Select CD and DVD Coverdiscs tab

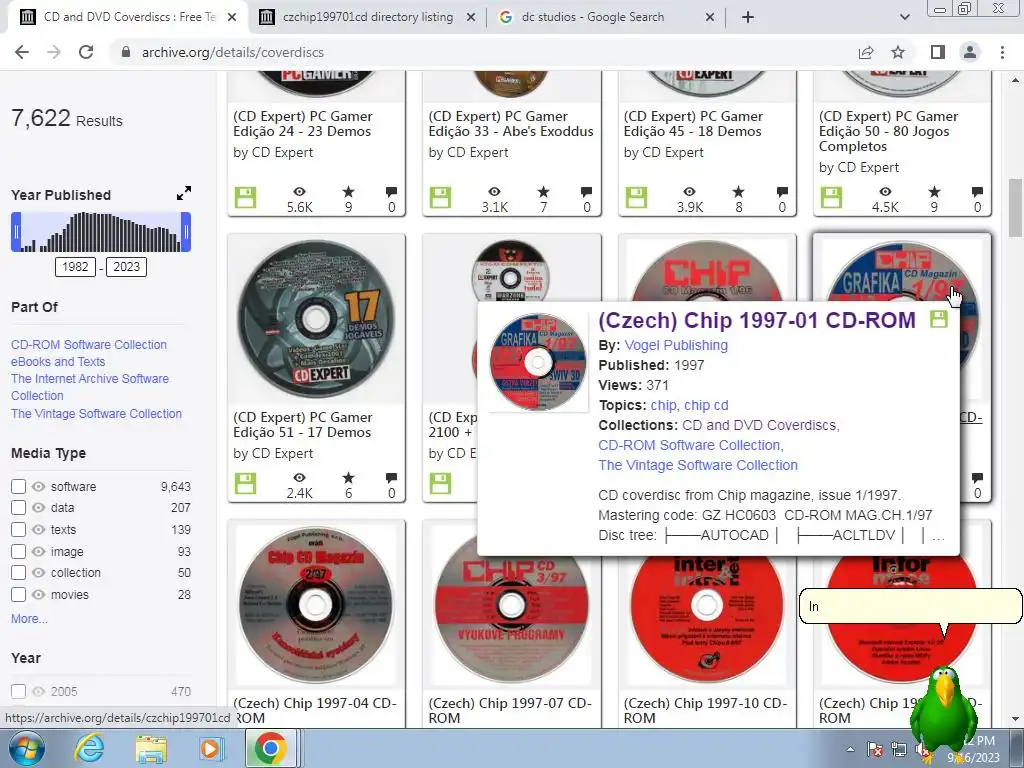(x=128, y=17)
